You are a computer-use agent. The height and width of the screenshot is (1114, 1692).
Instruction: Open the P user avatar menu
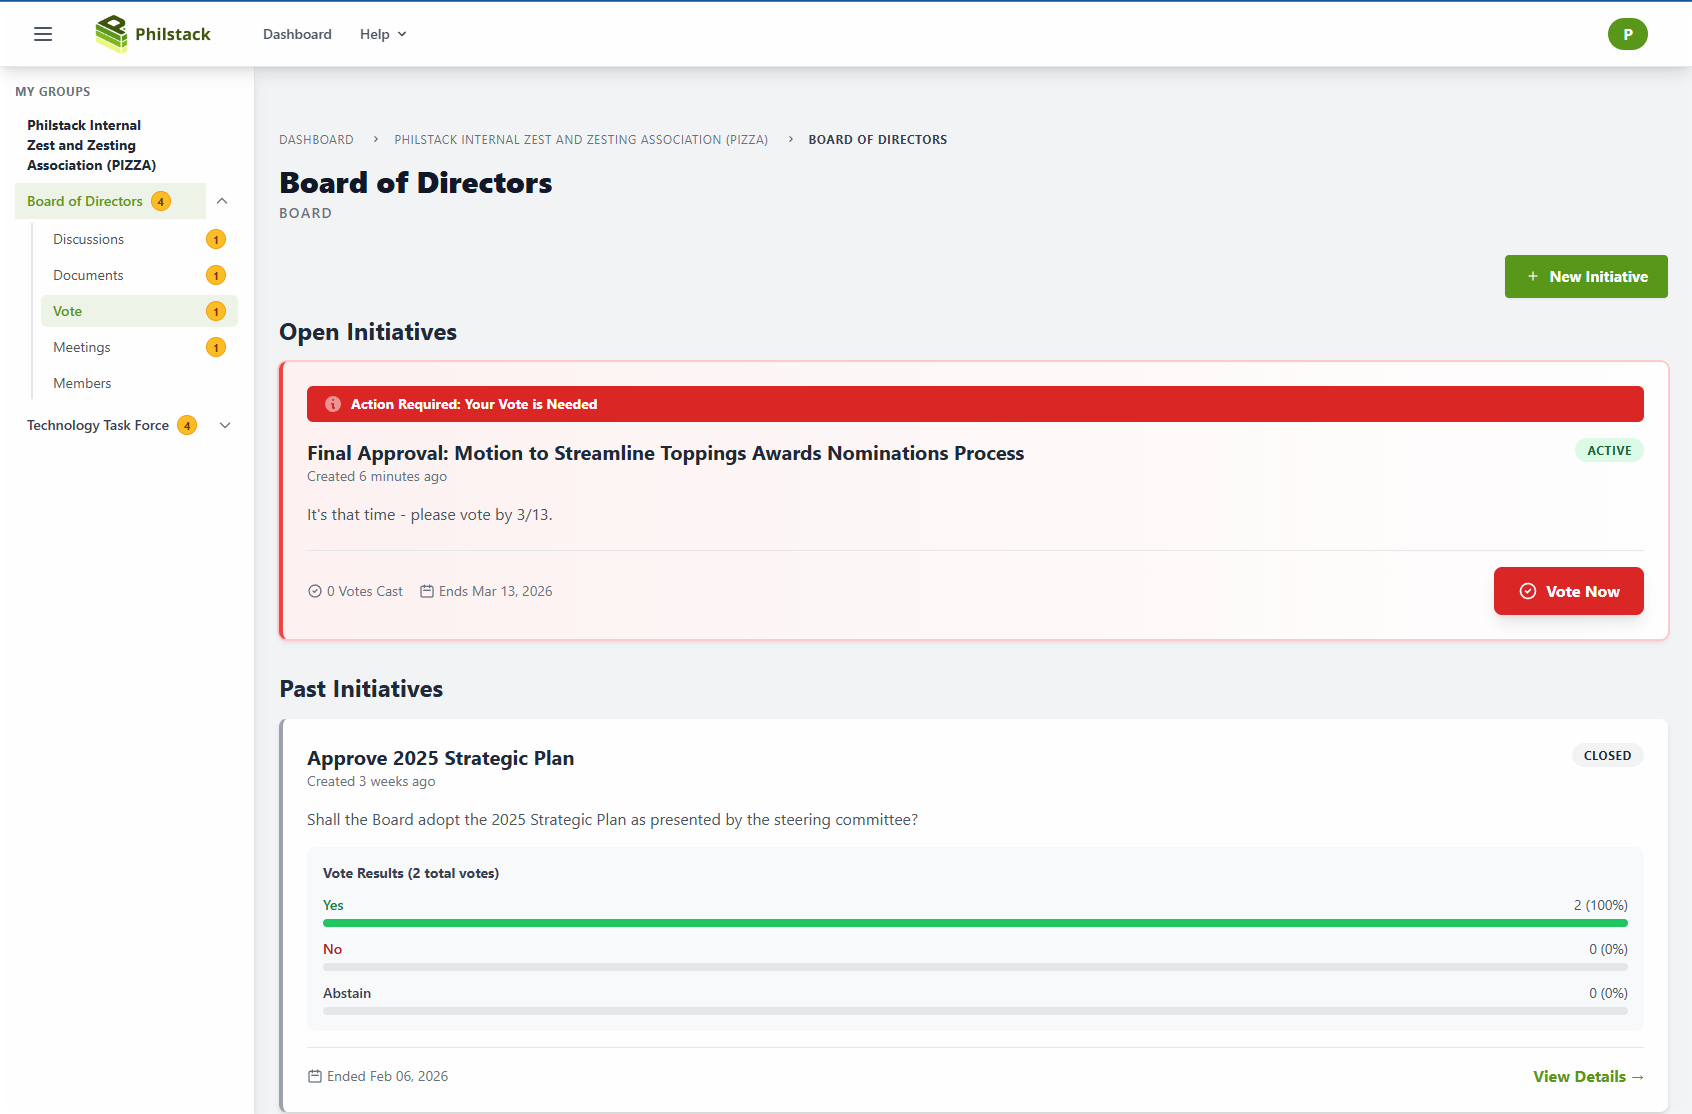pyautogui.click(x=1628, y=33)
